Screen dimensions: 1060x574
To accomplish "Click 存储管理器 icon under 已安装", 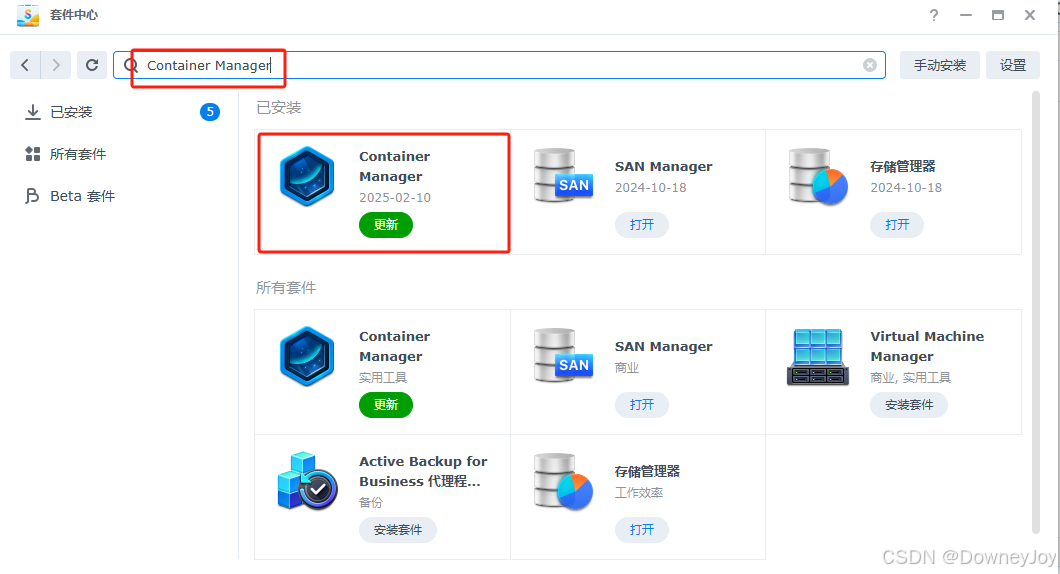I will [818, 176].
